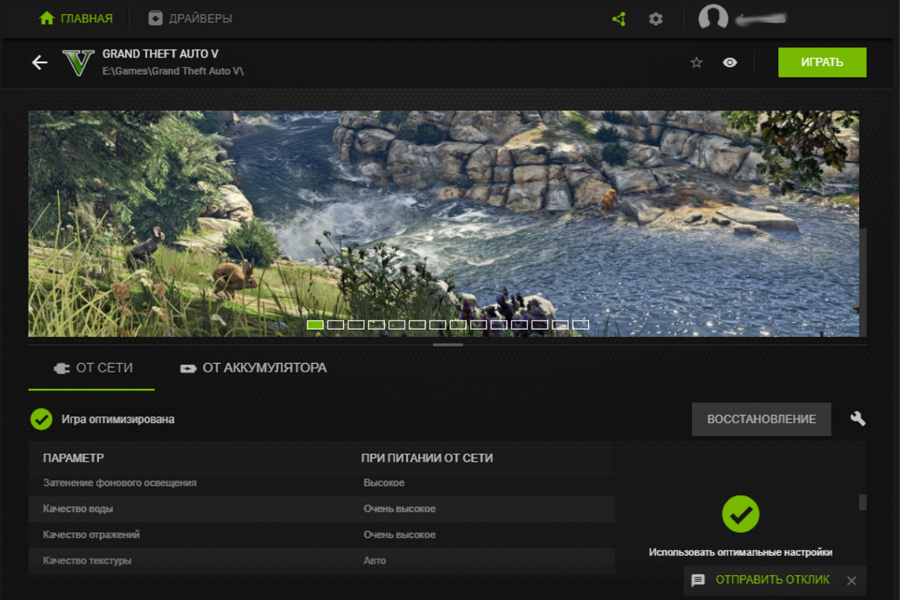
Task: Close the feedback bar with X
Action: [x=852, y=580]
